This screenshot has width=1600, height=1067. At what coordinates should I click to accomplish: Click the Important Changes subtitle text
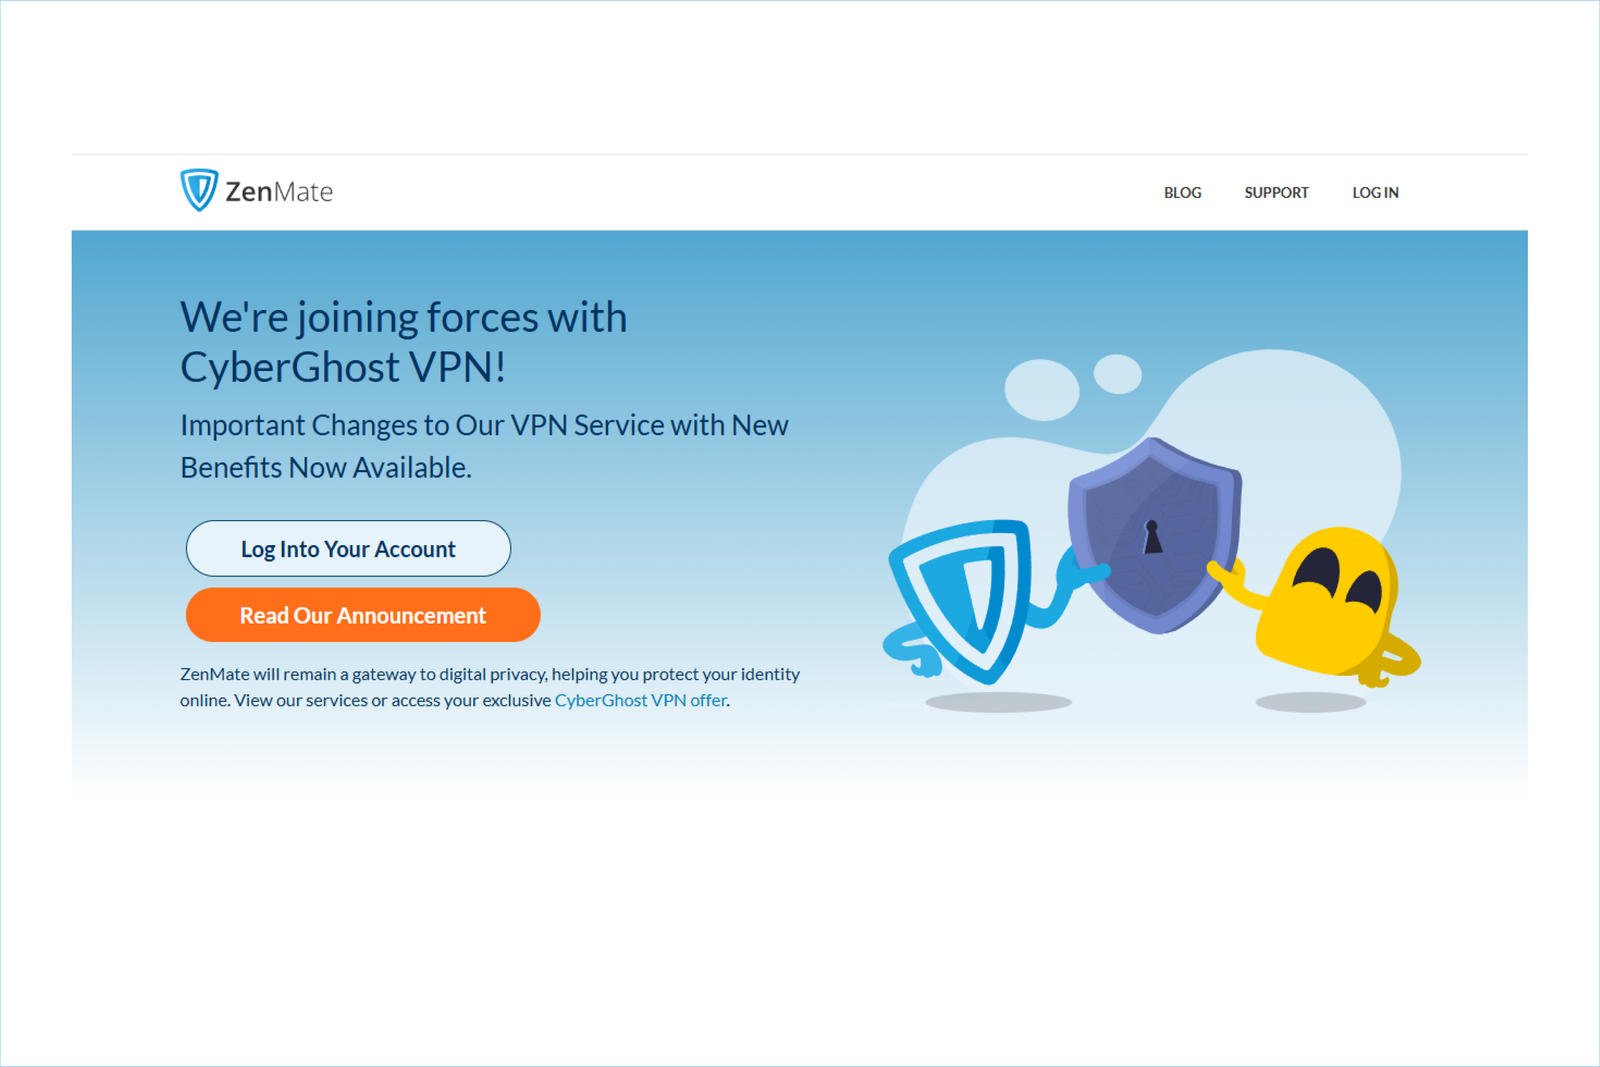pos(484,446)
